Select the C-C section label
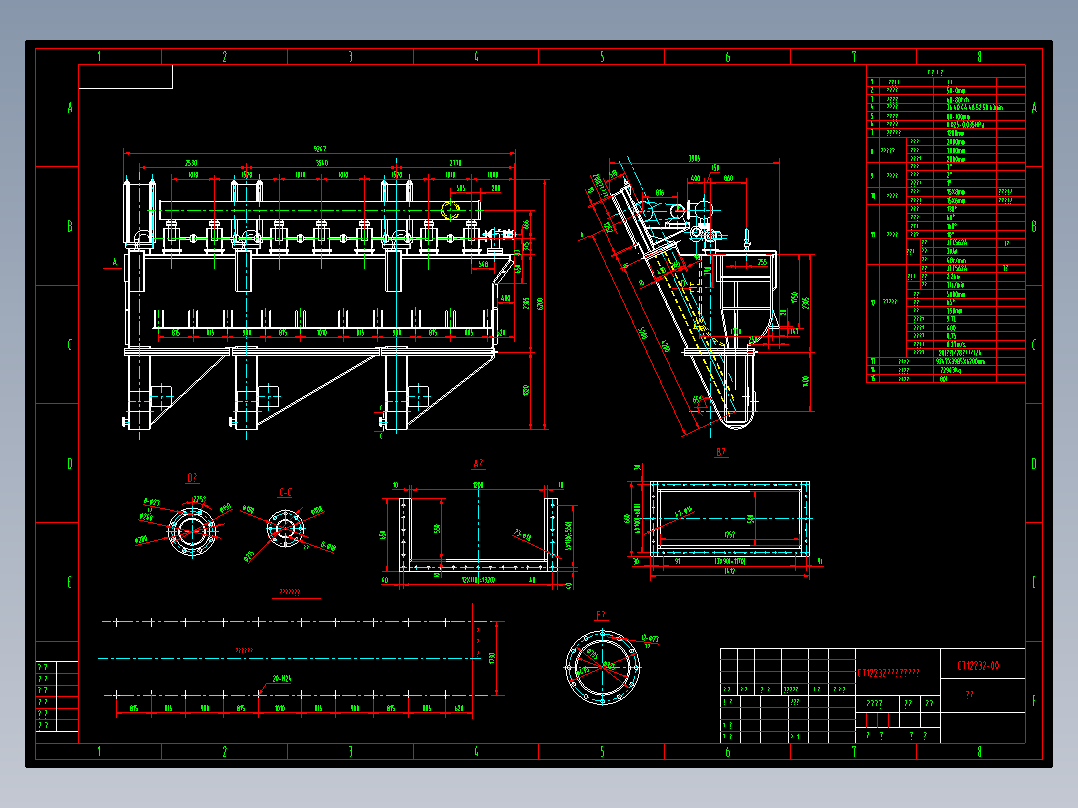The width and height of the screenshot is (1078, 808). (285, 492)
